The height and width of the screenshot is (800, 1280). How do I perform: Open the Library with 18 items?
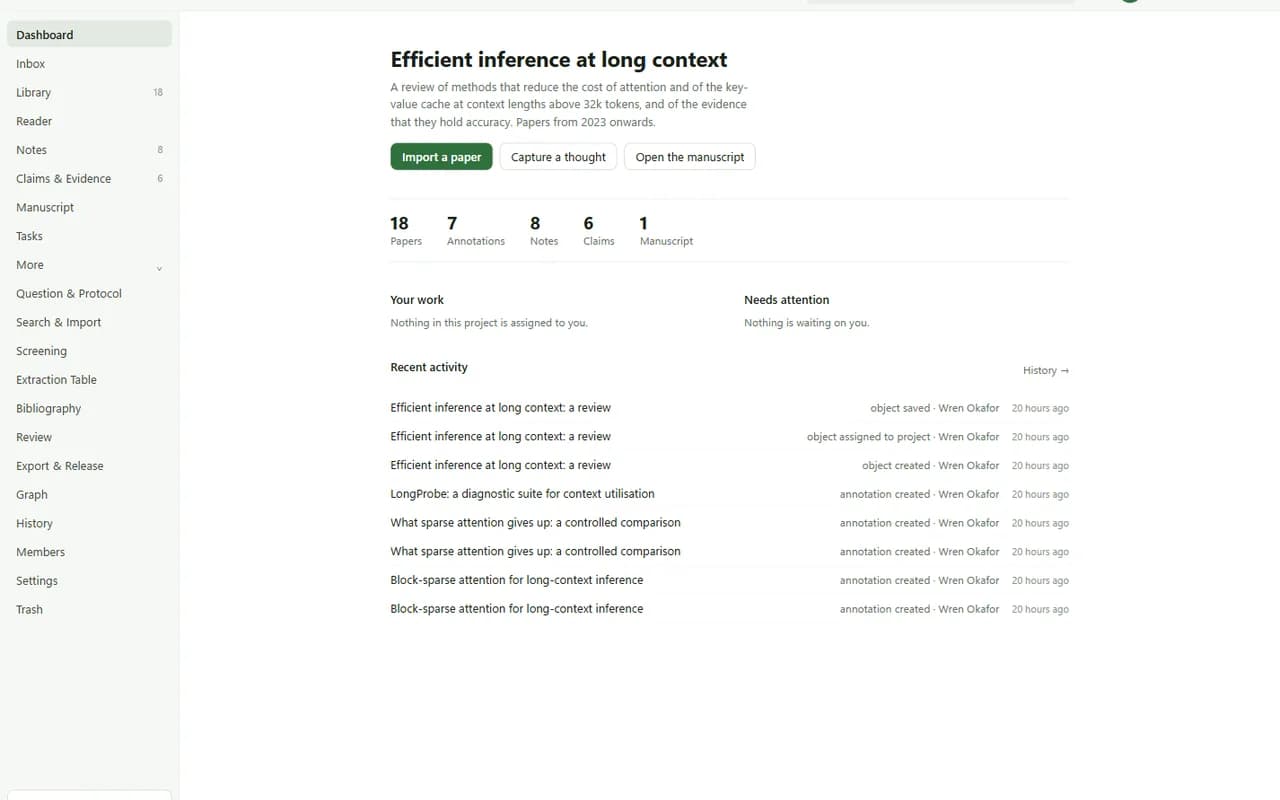tap(89, 93)
